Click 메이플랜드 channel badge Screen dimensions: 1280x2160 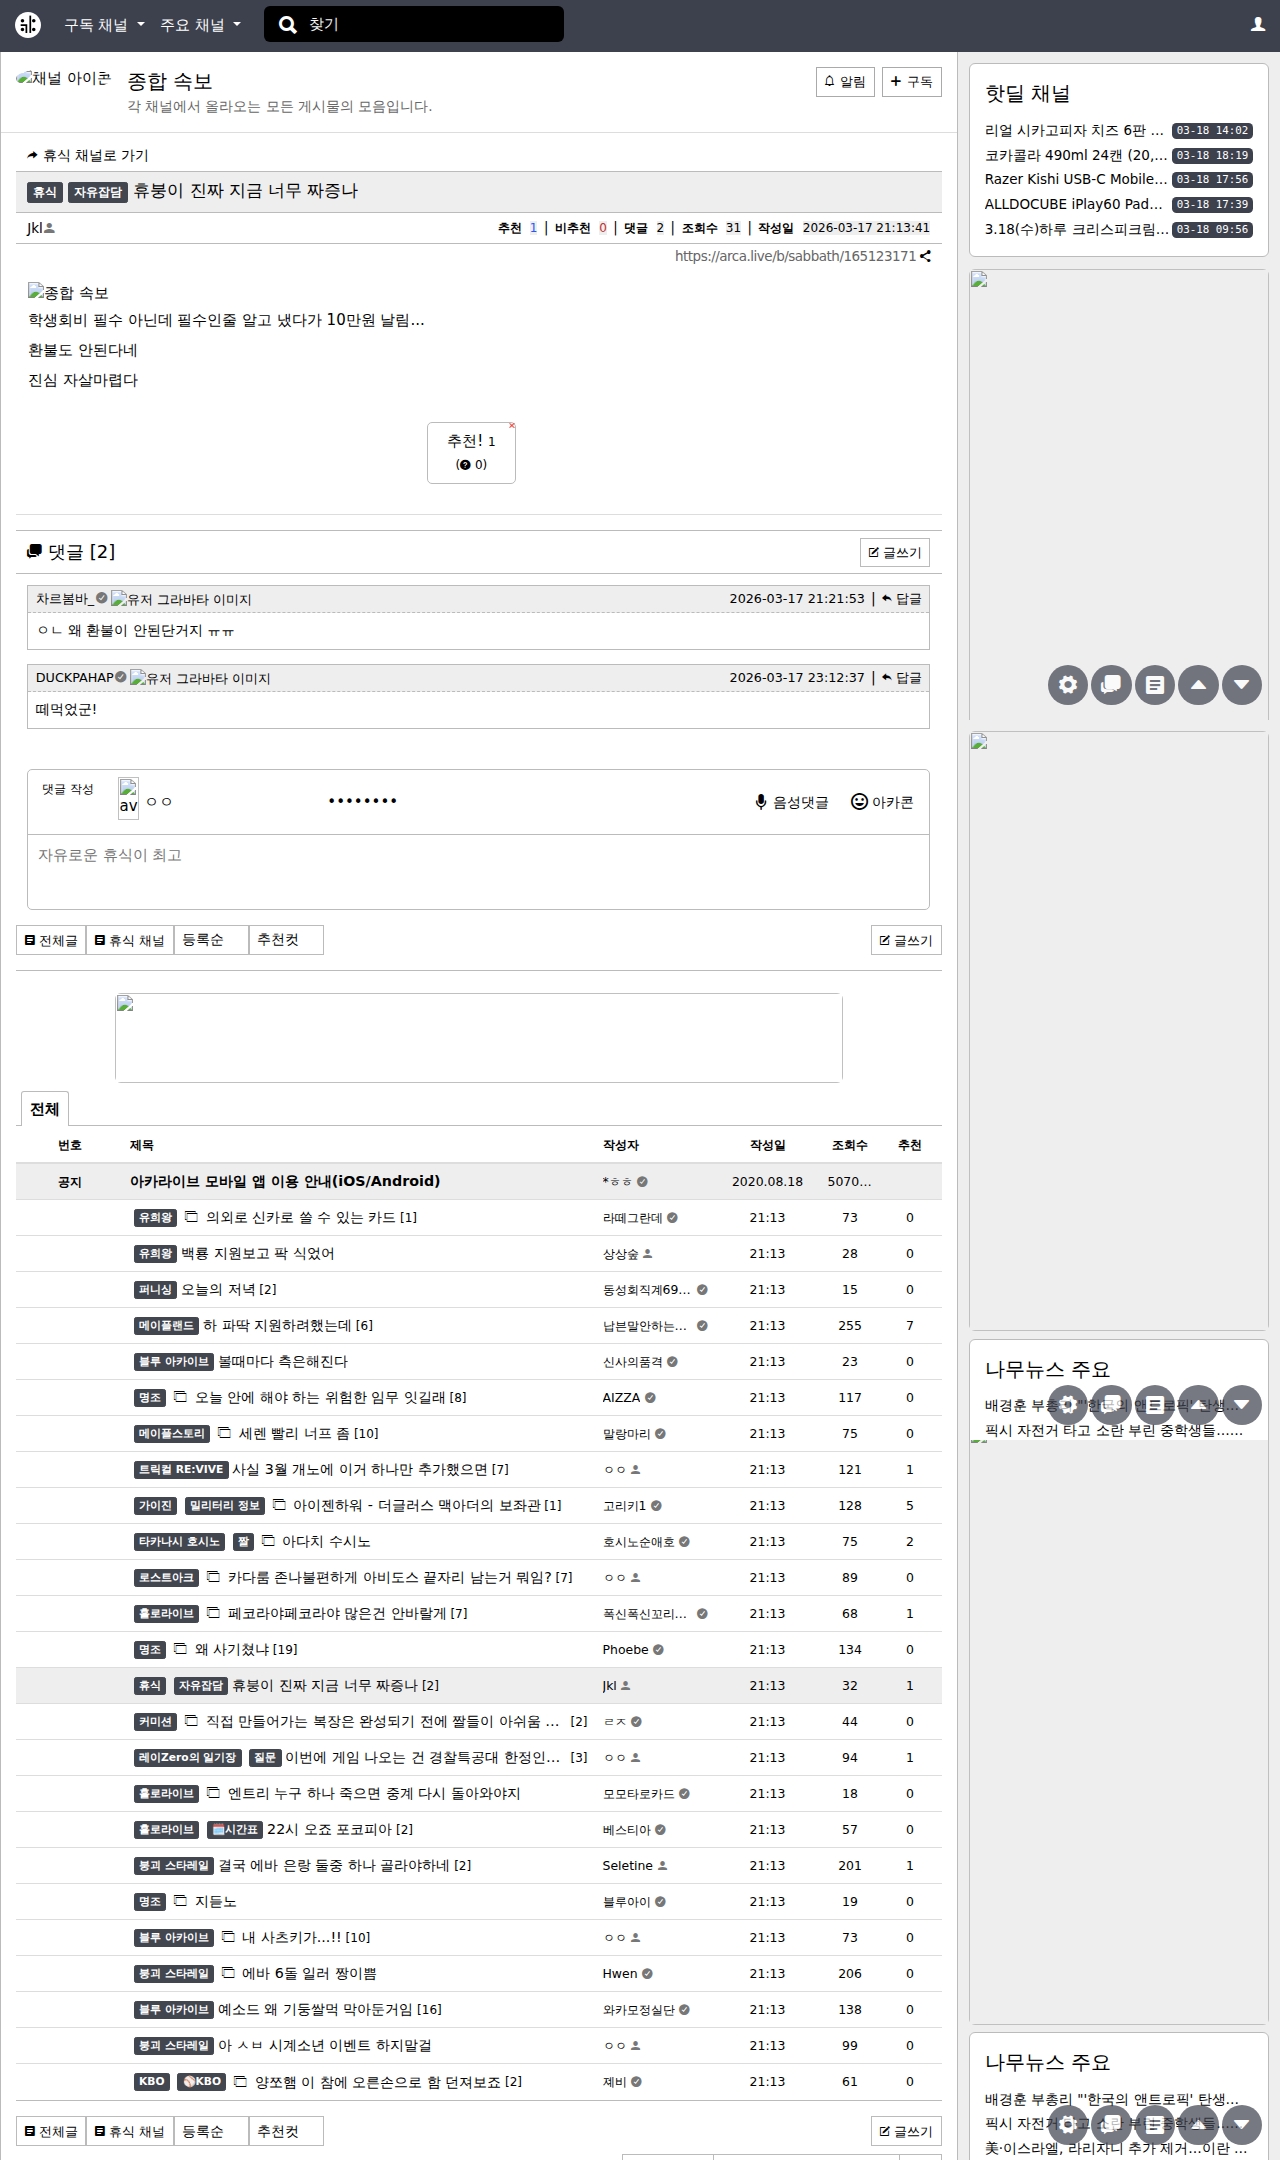(166, 1326)
